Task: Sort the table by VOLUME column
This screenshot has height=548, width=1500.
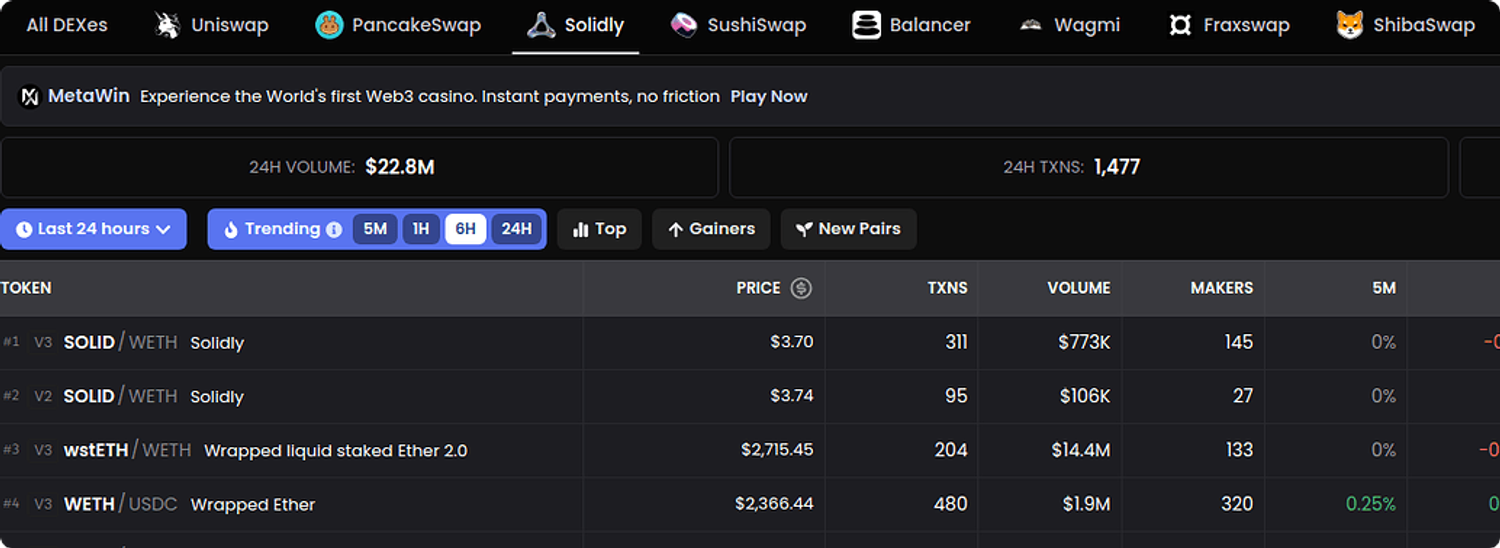Action: (1078, 288)
